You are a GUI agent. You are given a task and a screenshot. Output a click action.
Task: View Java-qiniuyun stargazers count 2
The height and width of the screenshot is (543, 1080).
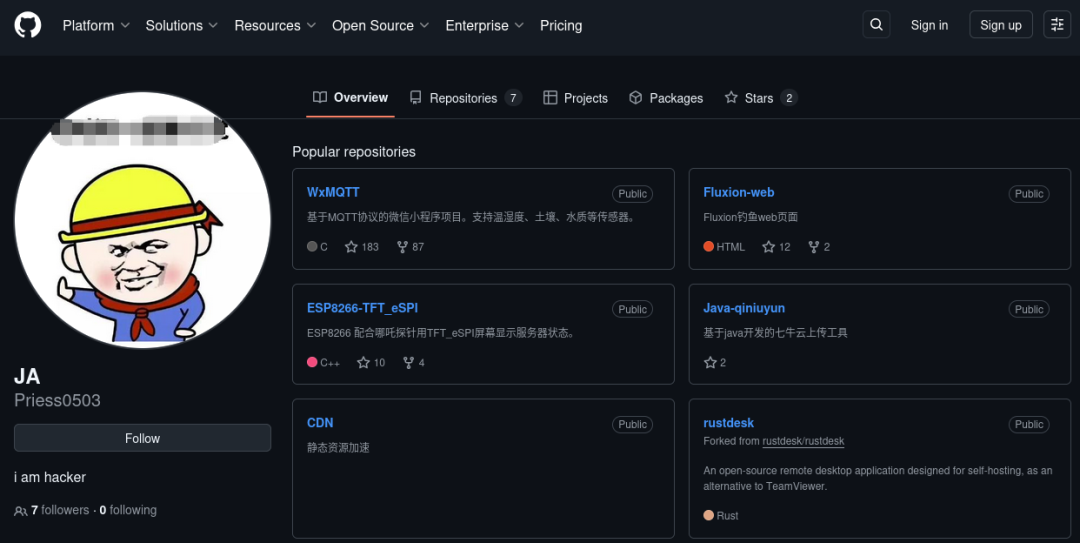pyautogui.click(x=715, y=362)
